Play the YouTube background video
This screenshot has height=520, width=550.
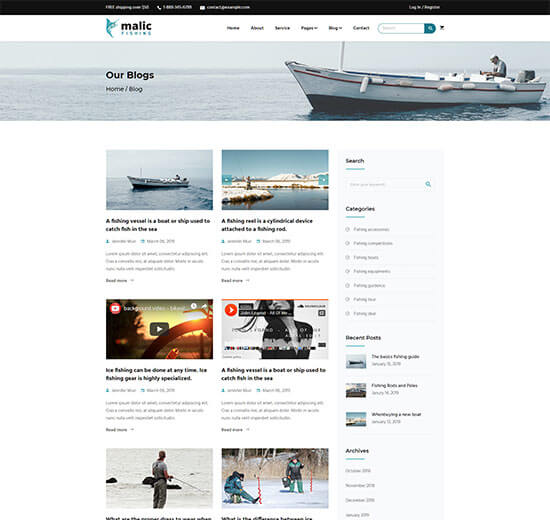159,329
